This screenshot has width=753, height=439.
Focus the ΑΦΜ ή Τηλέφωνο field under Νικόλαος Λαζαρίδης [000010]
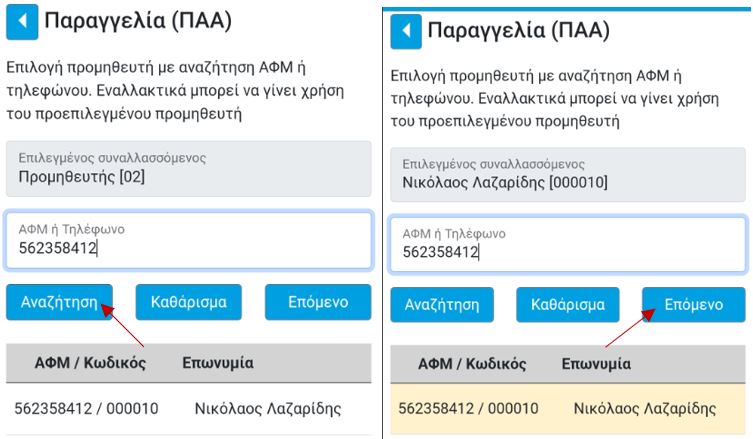pos(567,243)
